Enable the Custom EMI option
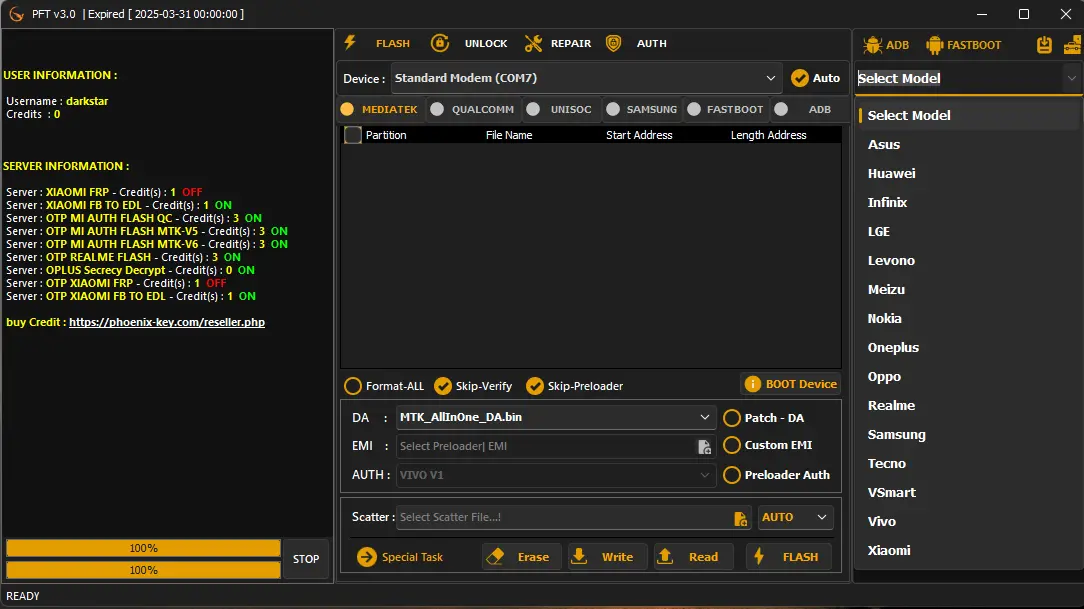This screenshot has width=1084, height=609. pyautogui.click(x=731, y=445)
